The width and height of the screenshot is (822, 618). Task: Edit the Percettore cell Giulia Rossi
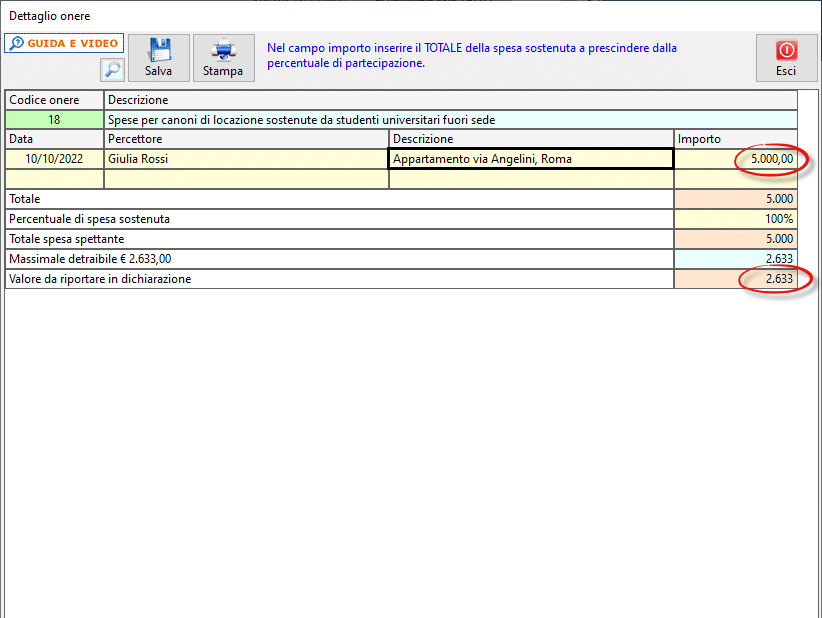(246, 159)
